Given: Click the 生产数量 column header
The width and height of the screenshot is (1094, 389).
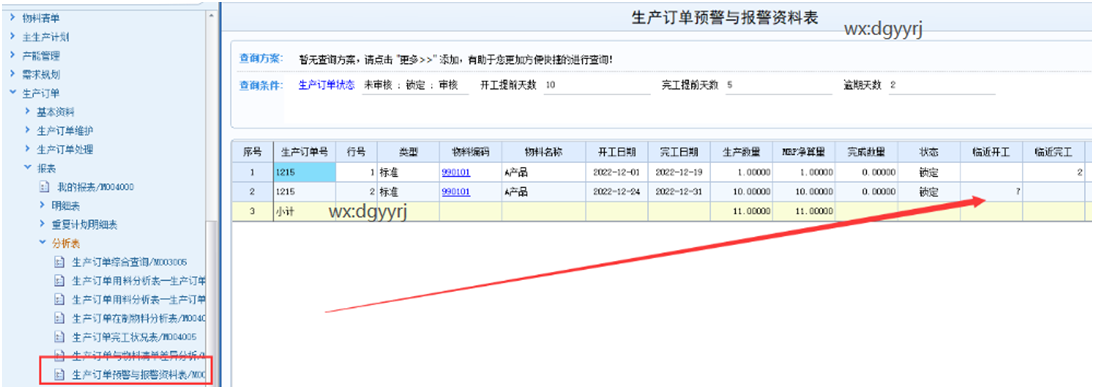Looking at the screenshot, I should click(x=741, y=151).
